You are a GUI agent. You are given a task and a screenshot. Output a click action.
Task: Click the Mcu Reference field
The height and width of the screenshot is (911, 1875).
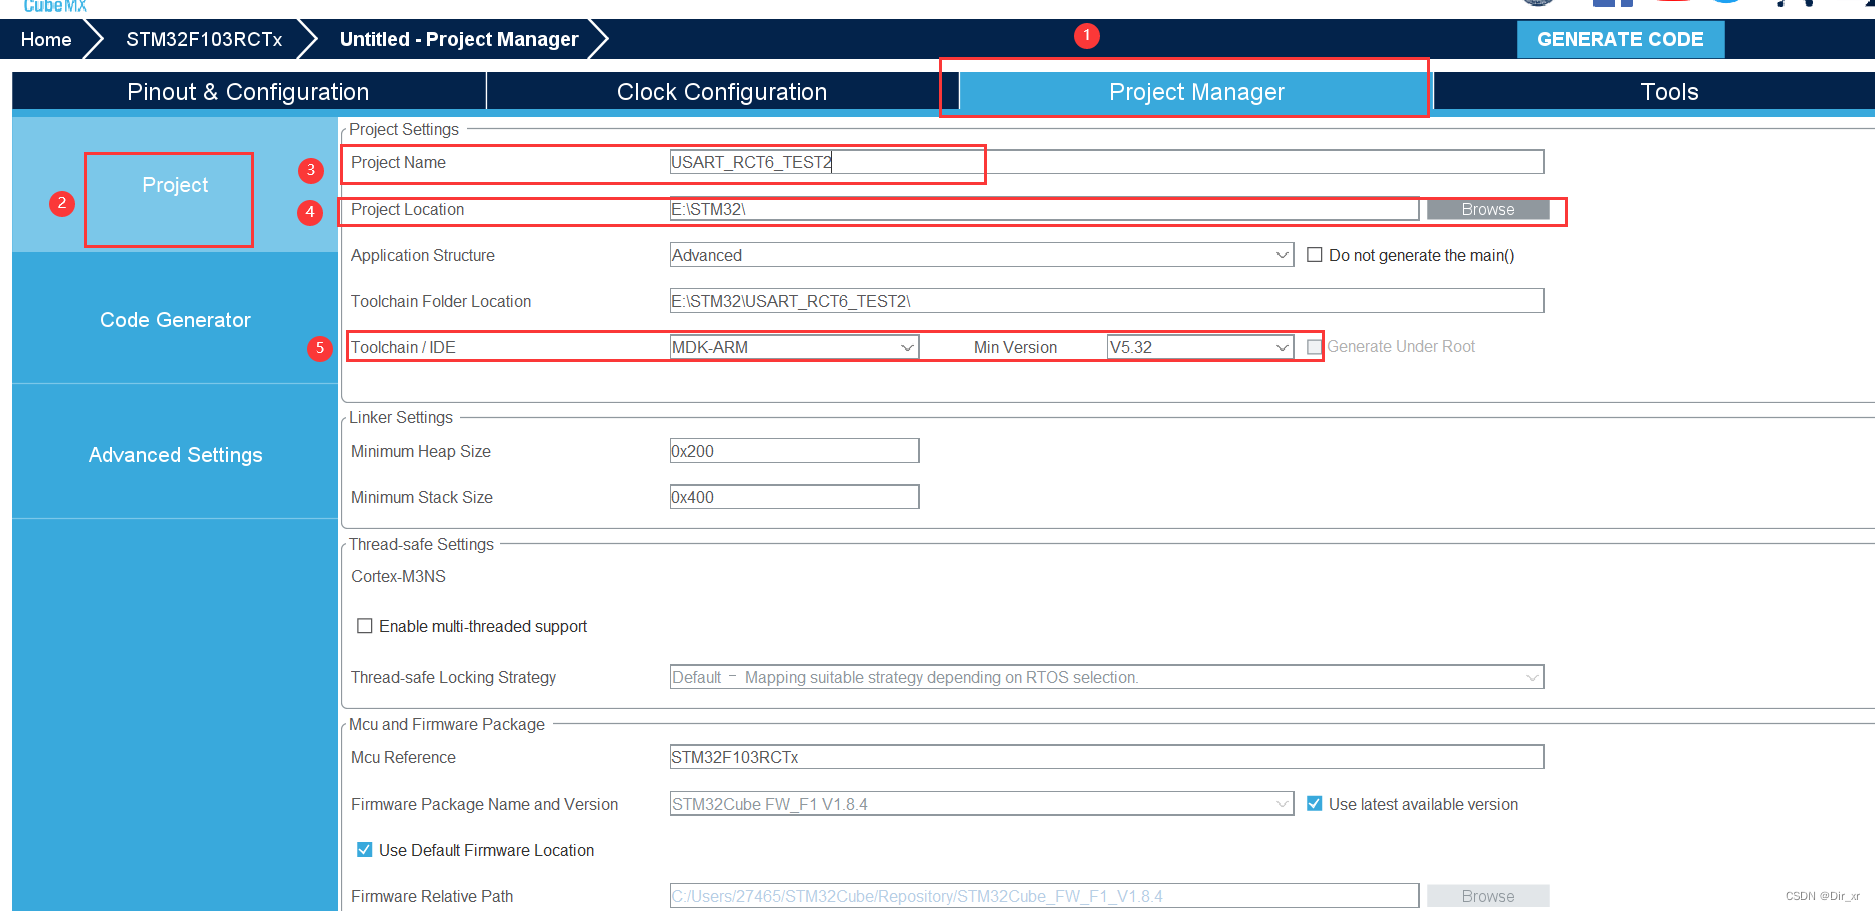1107,757
